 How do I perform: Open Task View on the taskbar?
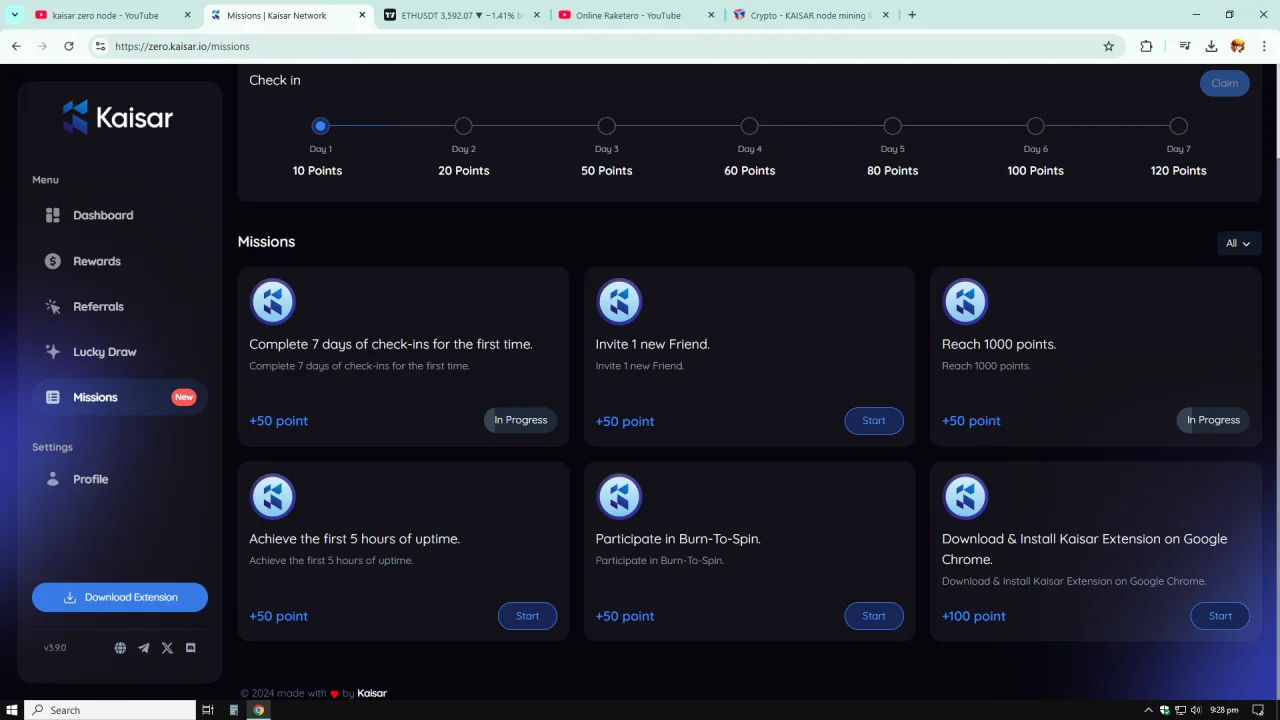pos(208,710)
